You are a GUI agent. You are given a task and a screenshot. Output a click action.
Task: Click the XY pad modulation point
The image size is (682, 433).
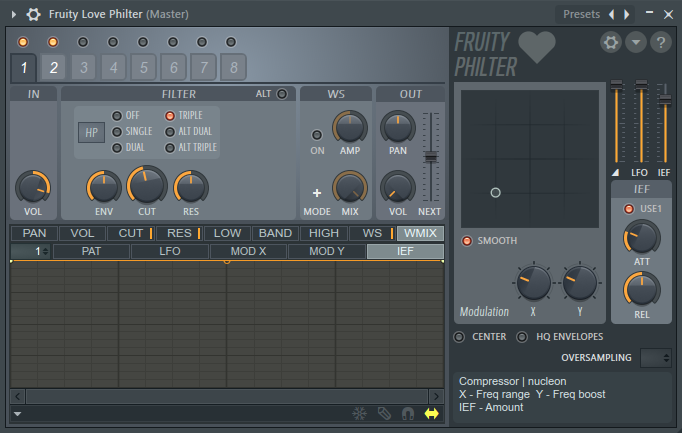coord(495,193)
